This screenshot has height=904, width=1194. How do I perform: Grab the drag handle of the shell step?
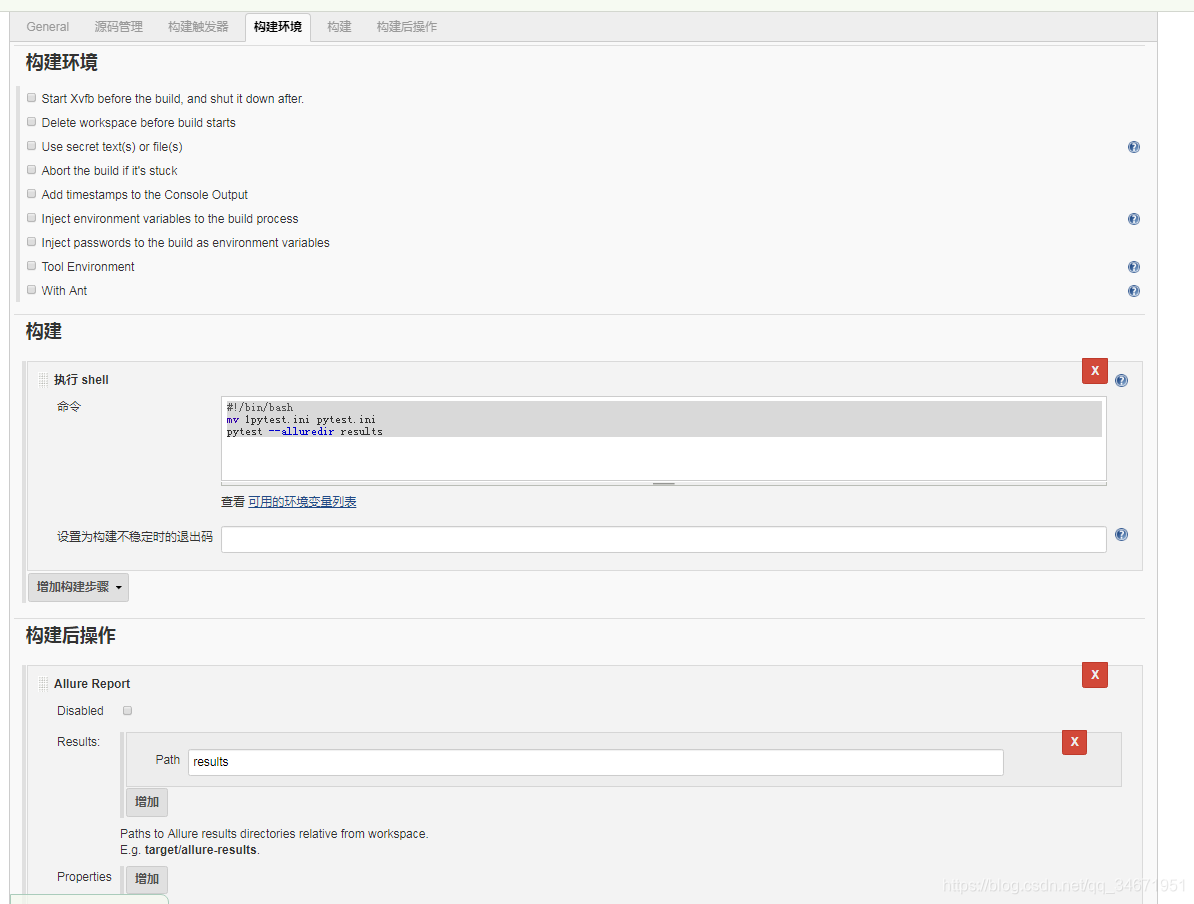tap(43, 380)
